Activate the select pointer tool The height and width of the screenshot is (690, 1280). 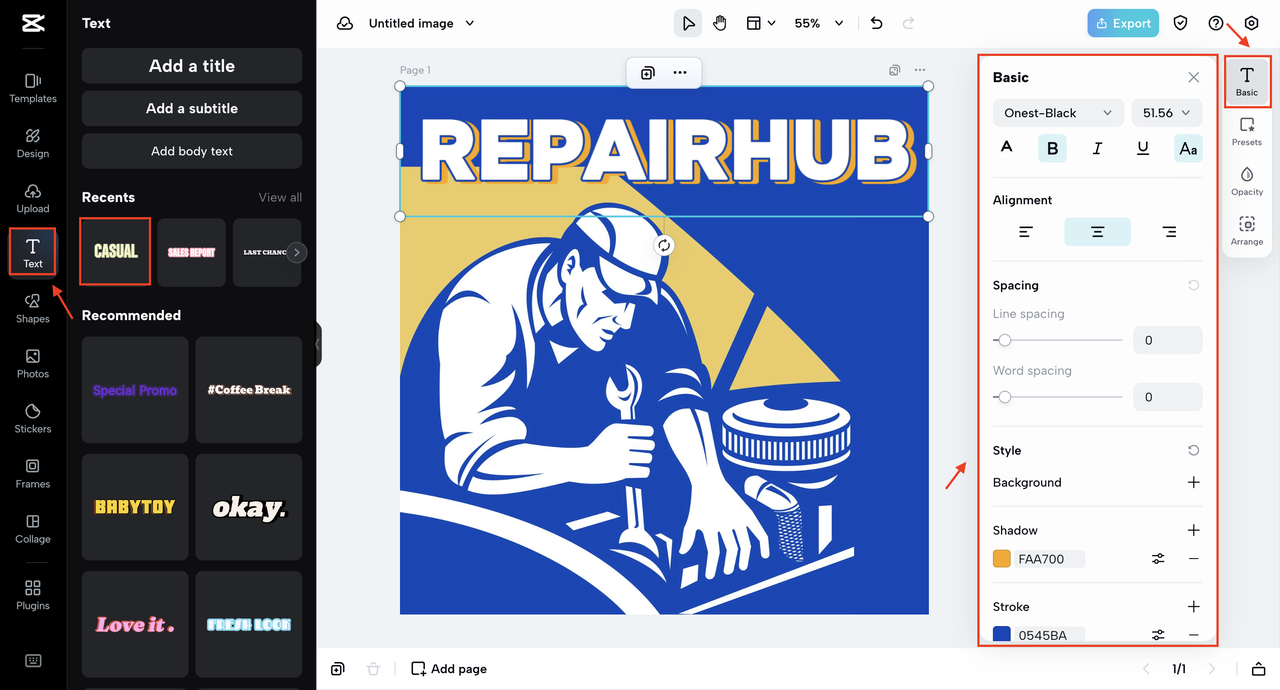[x=688, y=23]
